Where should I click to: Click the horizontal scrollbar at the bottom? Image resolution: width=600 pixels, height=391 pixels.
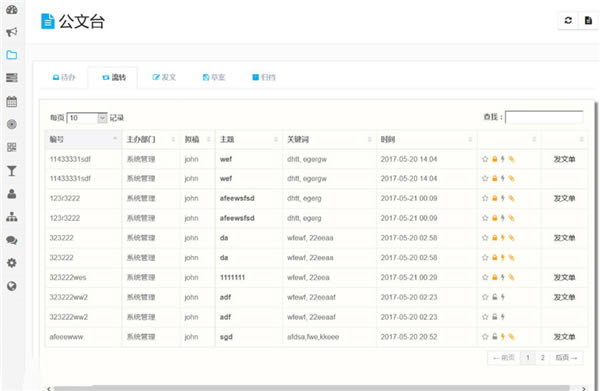[x=311, y=388]
